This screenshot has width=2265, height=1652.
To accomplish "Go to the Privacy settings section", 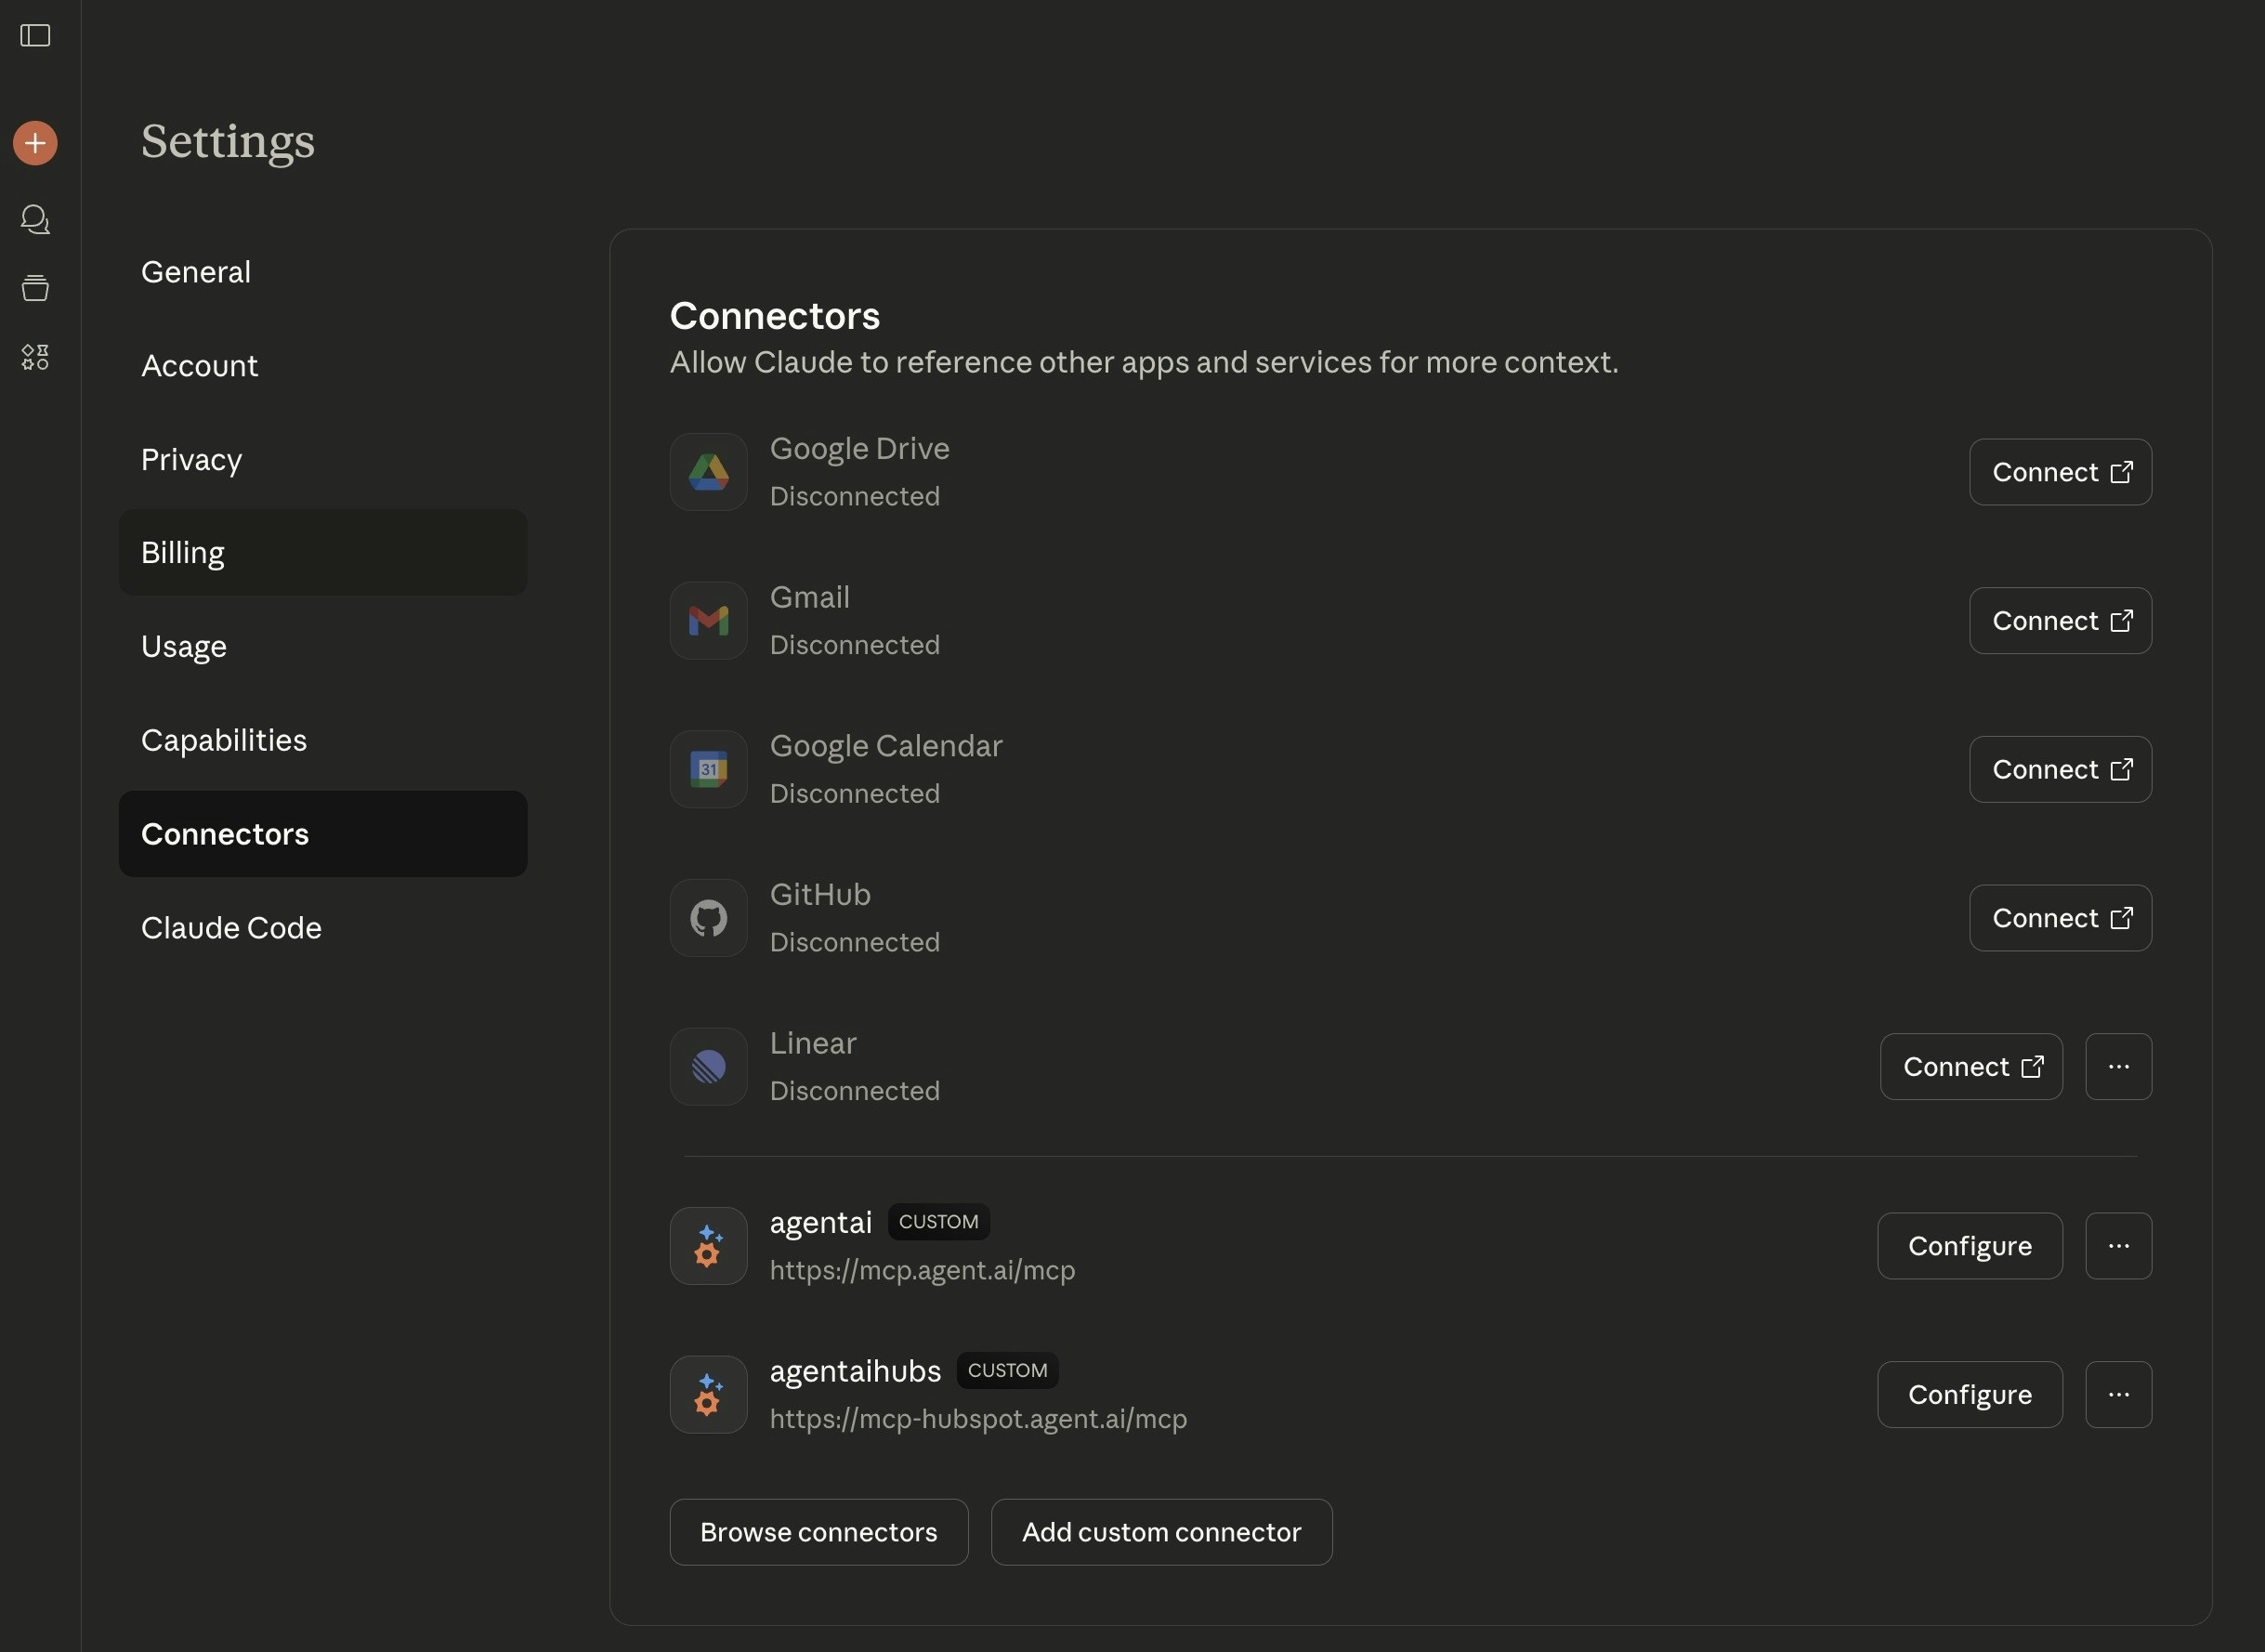I will click(x=192, y=459).
